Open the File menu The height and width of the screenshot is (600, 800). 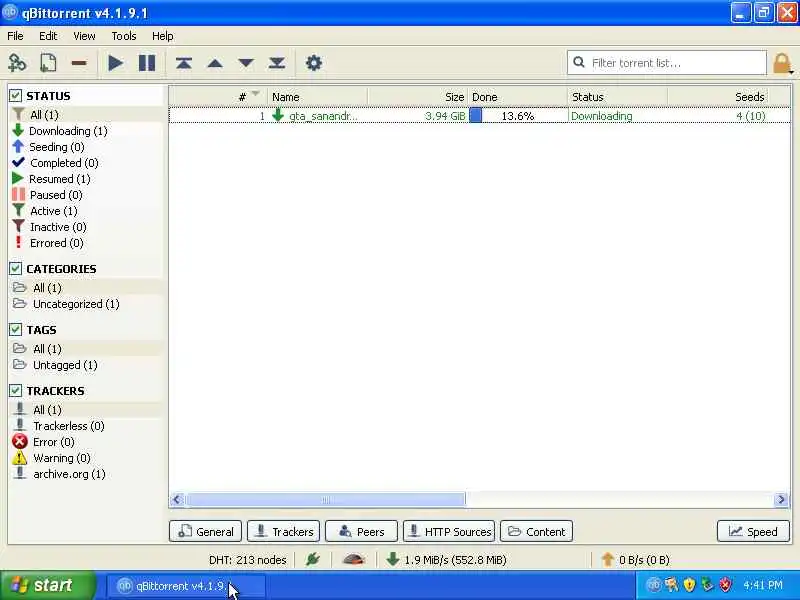pyautogui.click(x=15, y=36)
